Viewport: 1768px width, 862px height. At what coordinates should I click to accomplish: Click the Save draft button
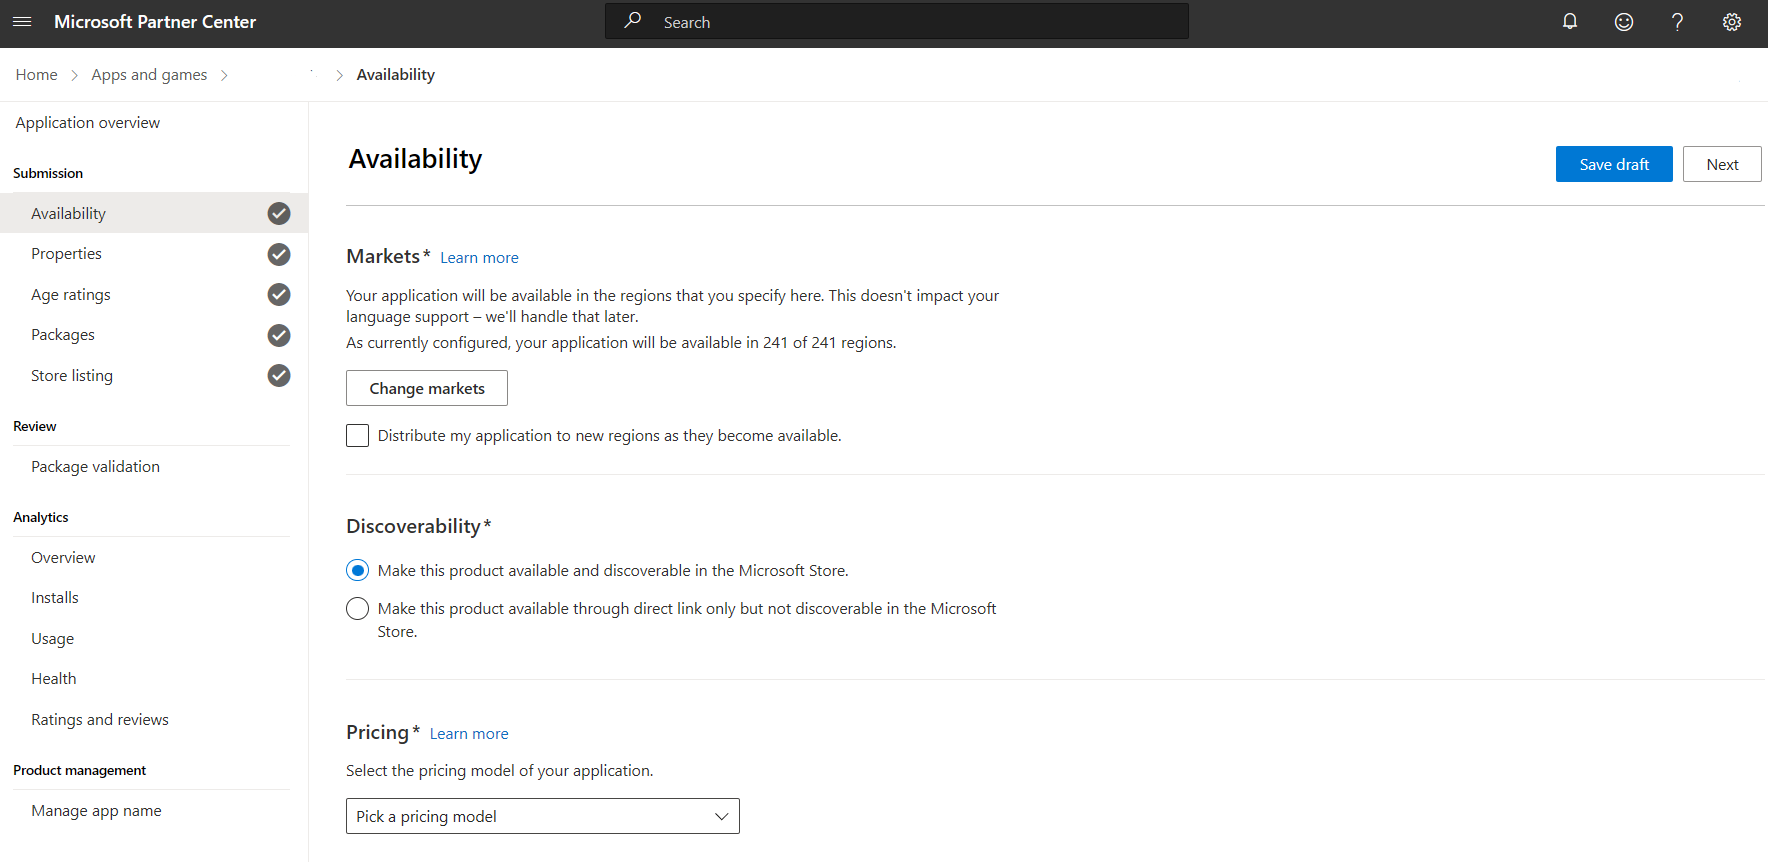coord(1614,164)
